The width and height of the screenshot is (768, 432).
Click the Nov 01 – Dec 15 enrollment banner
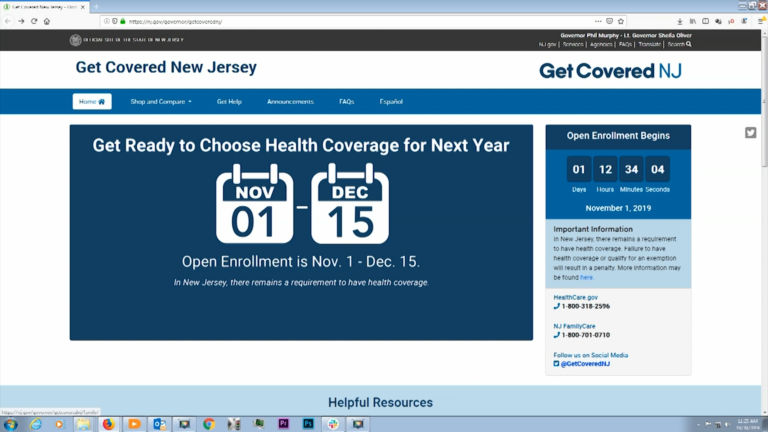(x=301, y=232)
